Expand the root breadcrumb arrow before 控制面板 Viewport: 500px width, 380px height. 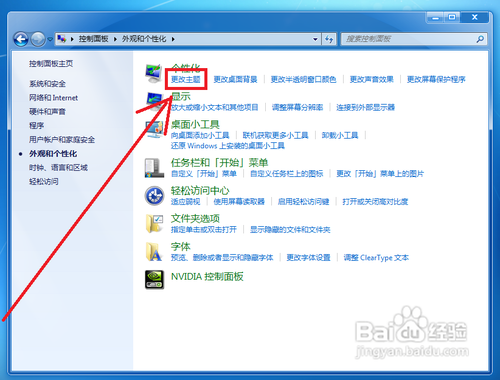tap(72, 39)
